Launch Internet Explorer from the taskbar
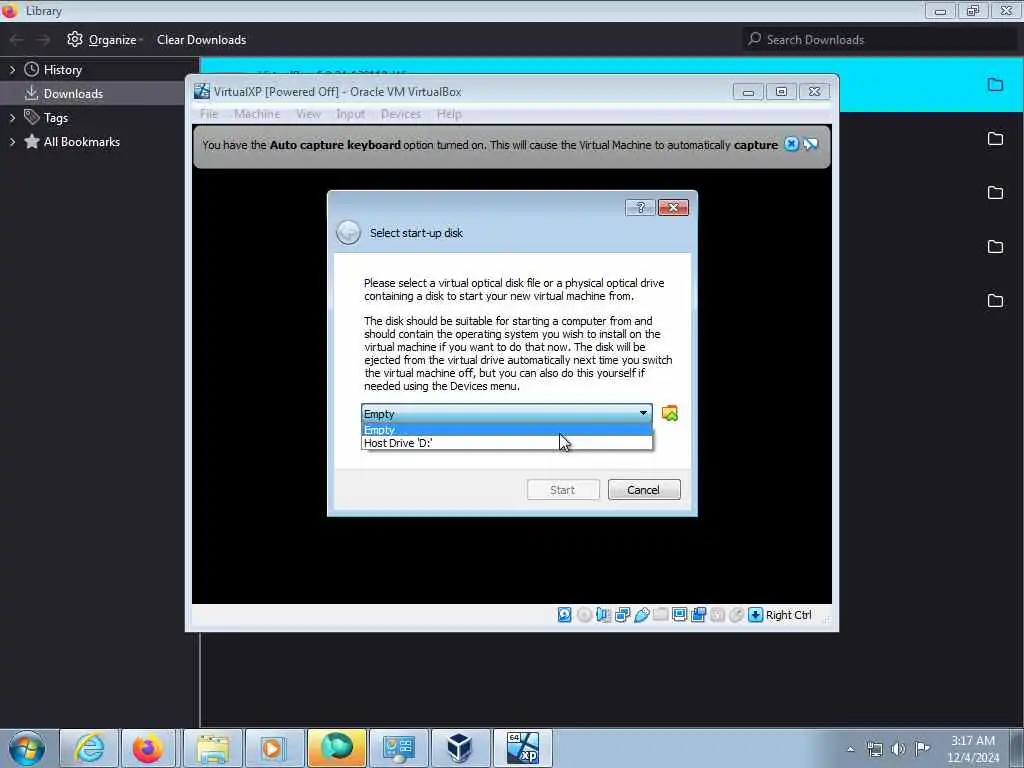The height and width of the screenshot is (768, 1024). pos(89,748)
